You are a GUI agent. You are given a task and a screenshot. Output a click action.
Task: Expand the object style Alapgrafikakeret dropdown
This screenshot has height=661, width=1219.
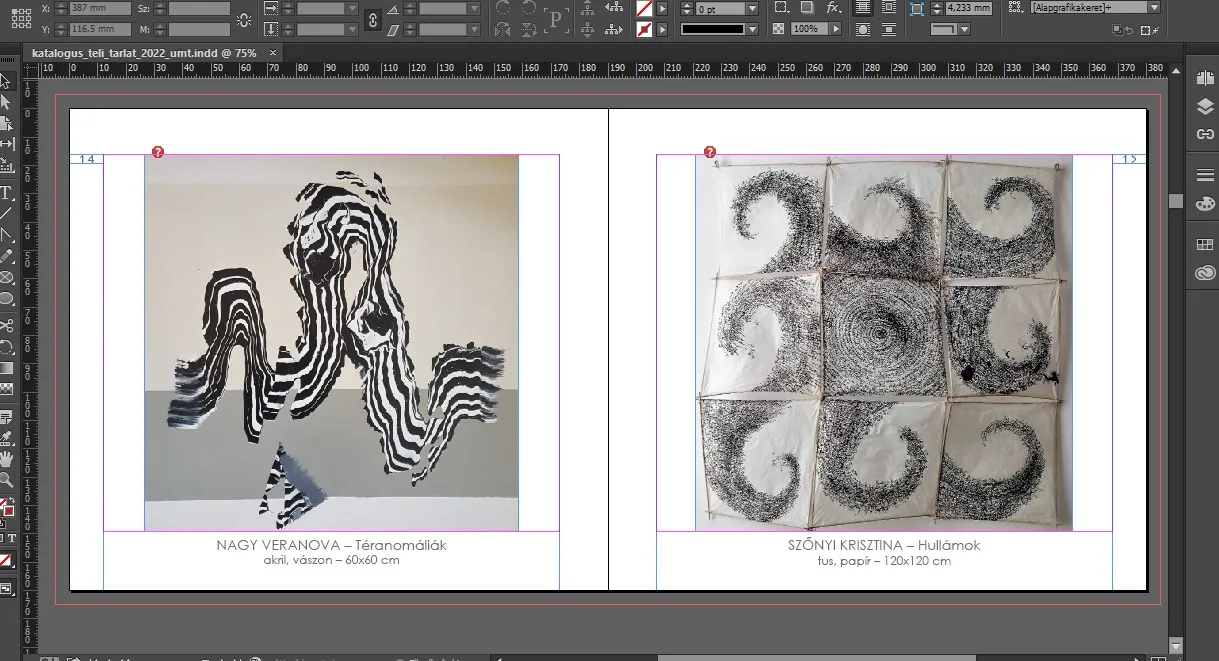(x=1154, y=7)
